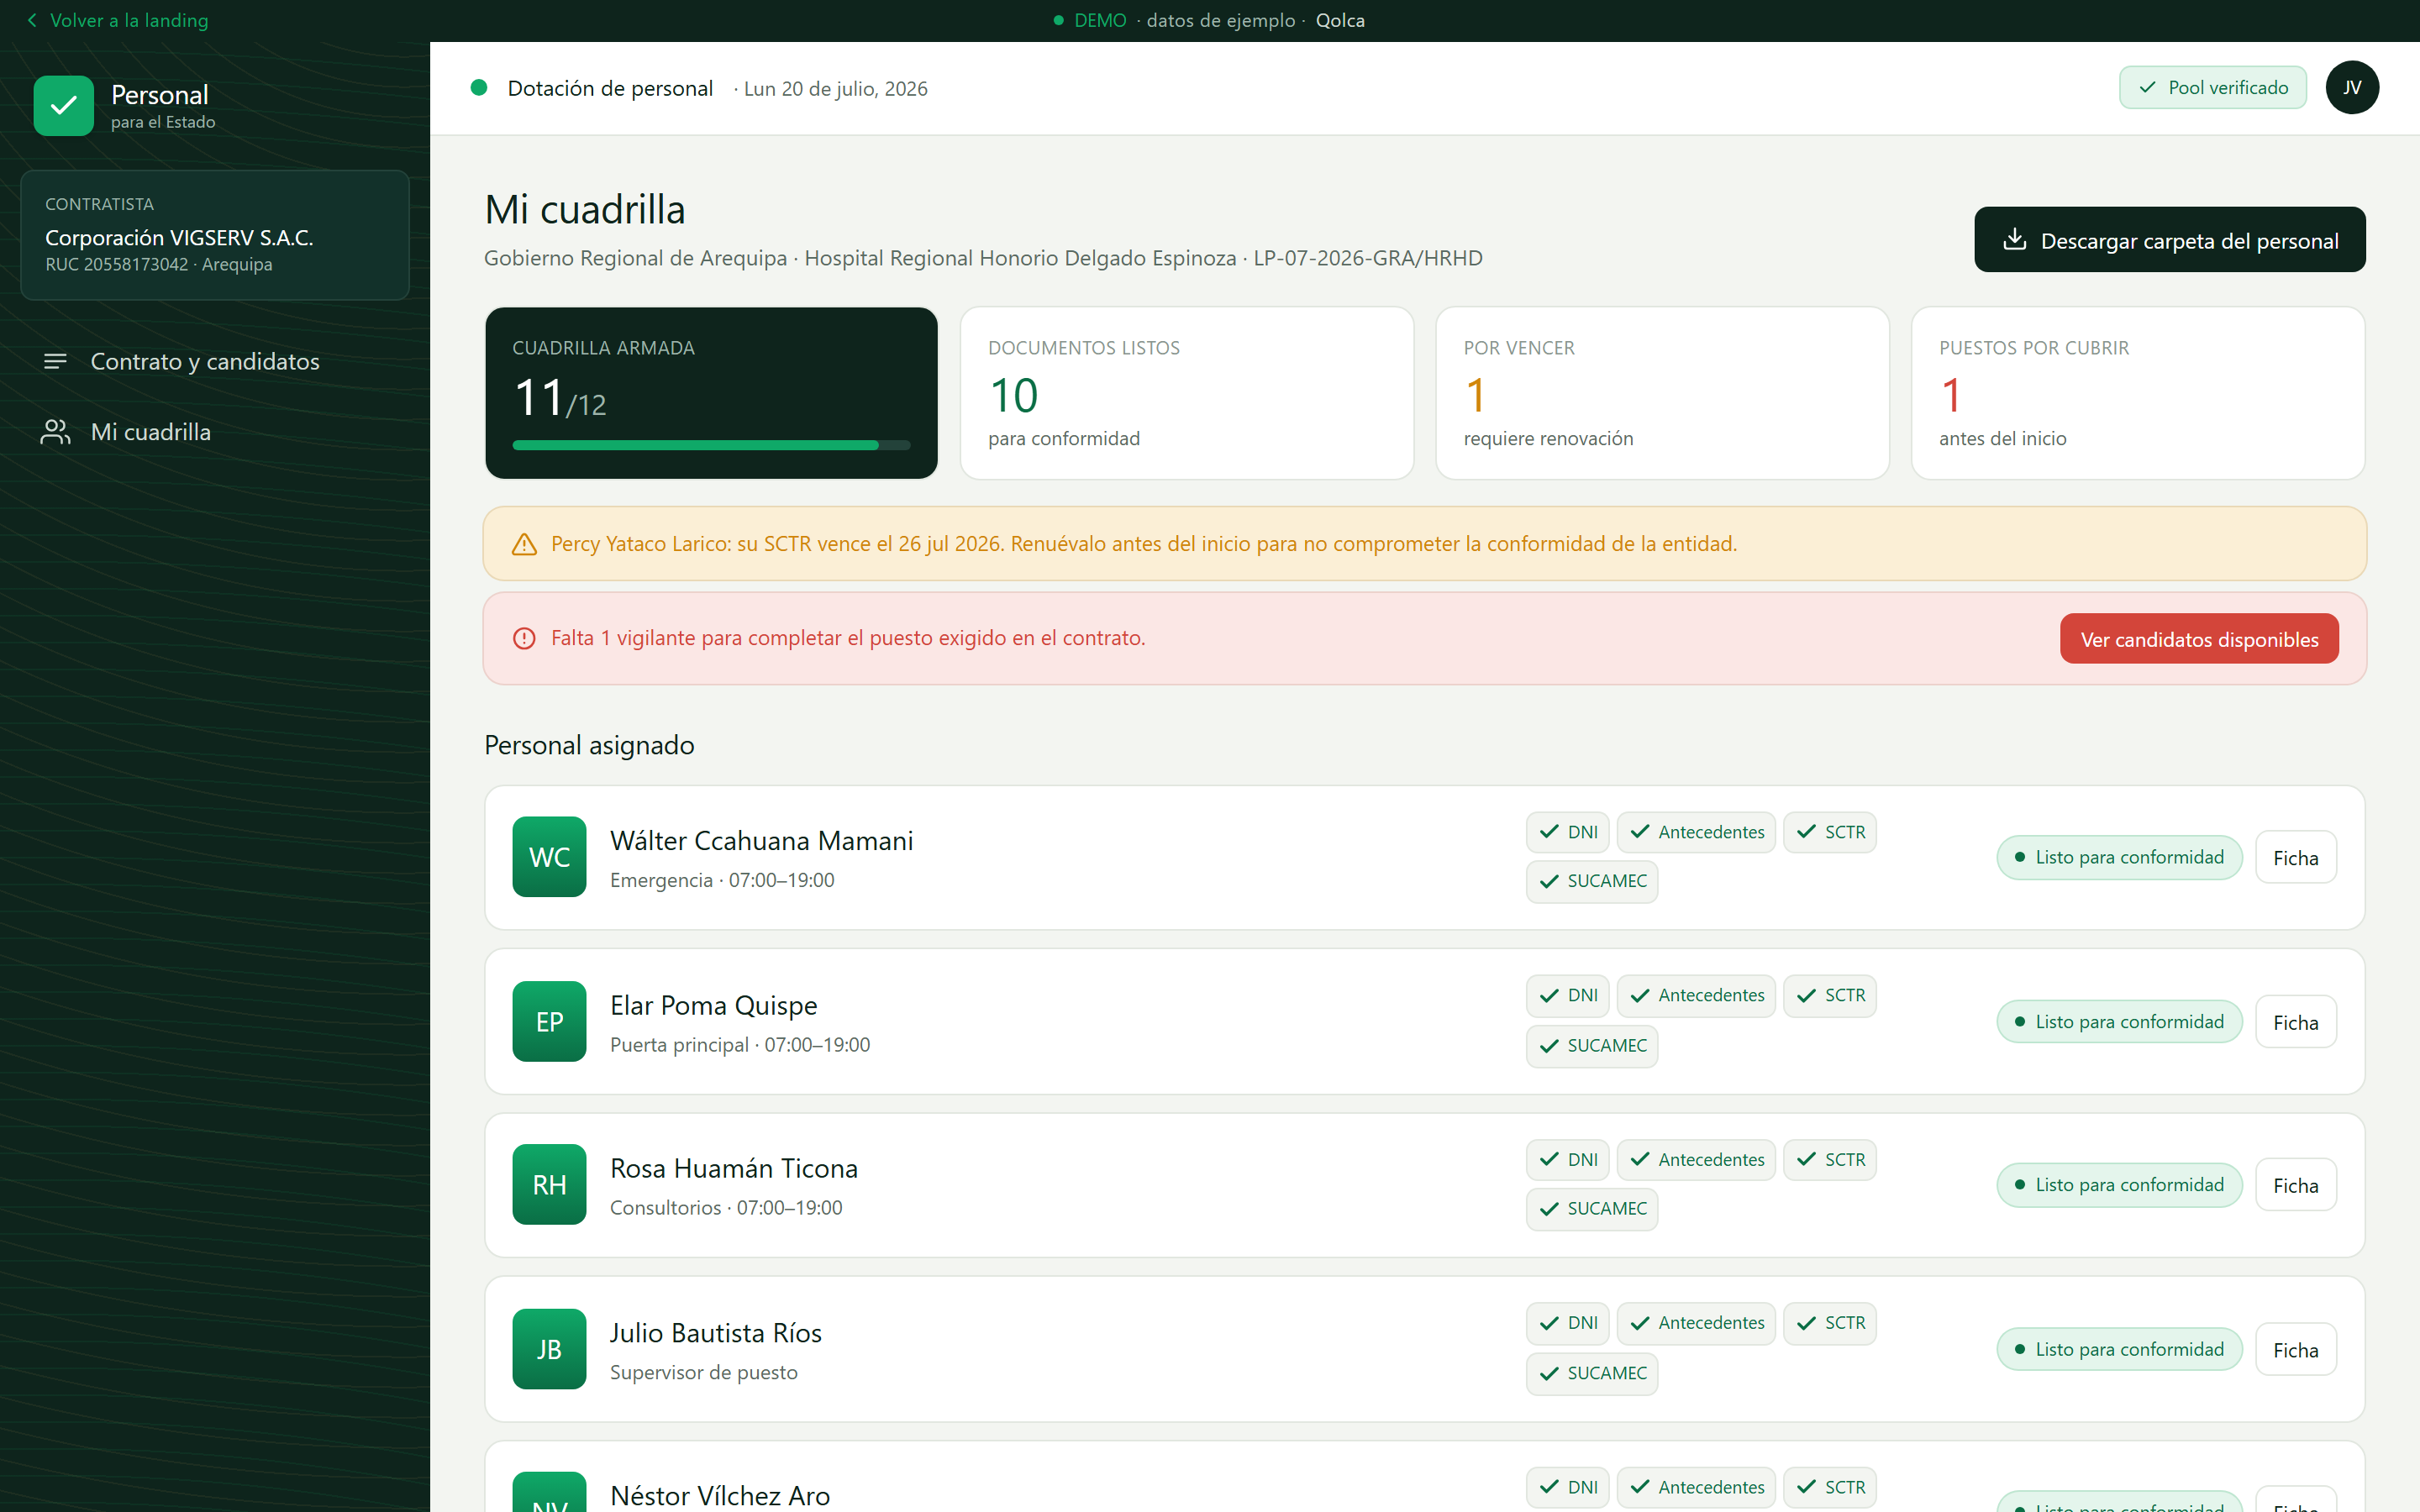This screenshot has height=1512, width=2420.
Task: Open Ficha for Elar Poma Quispe
Action: click(x=2295, y=1022)
